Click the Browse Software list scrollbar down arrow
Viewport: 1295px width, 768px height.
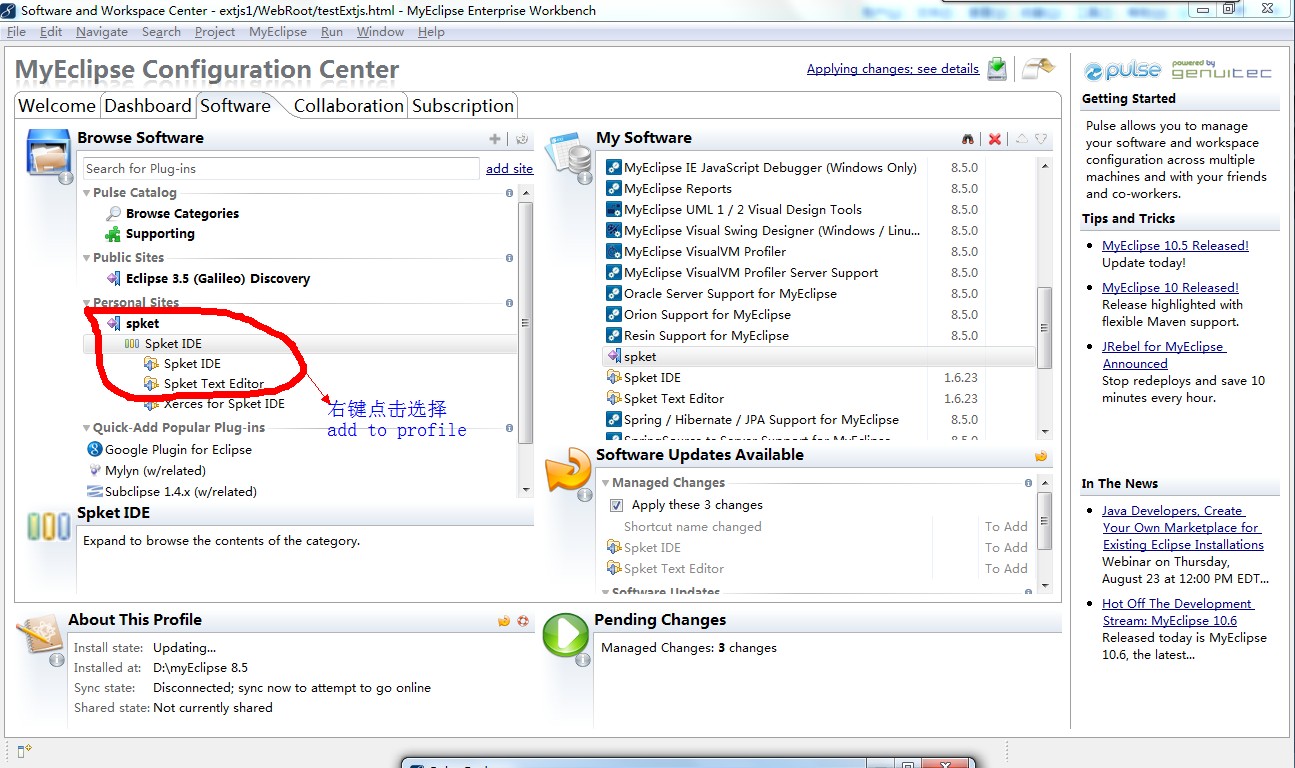[526, 490]
